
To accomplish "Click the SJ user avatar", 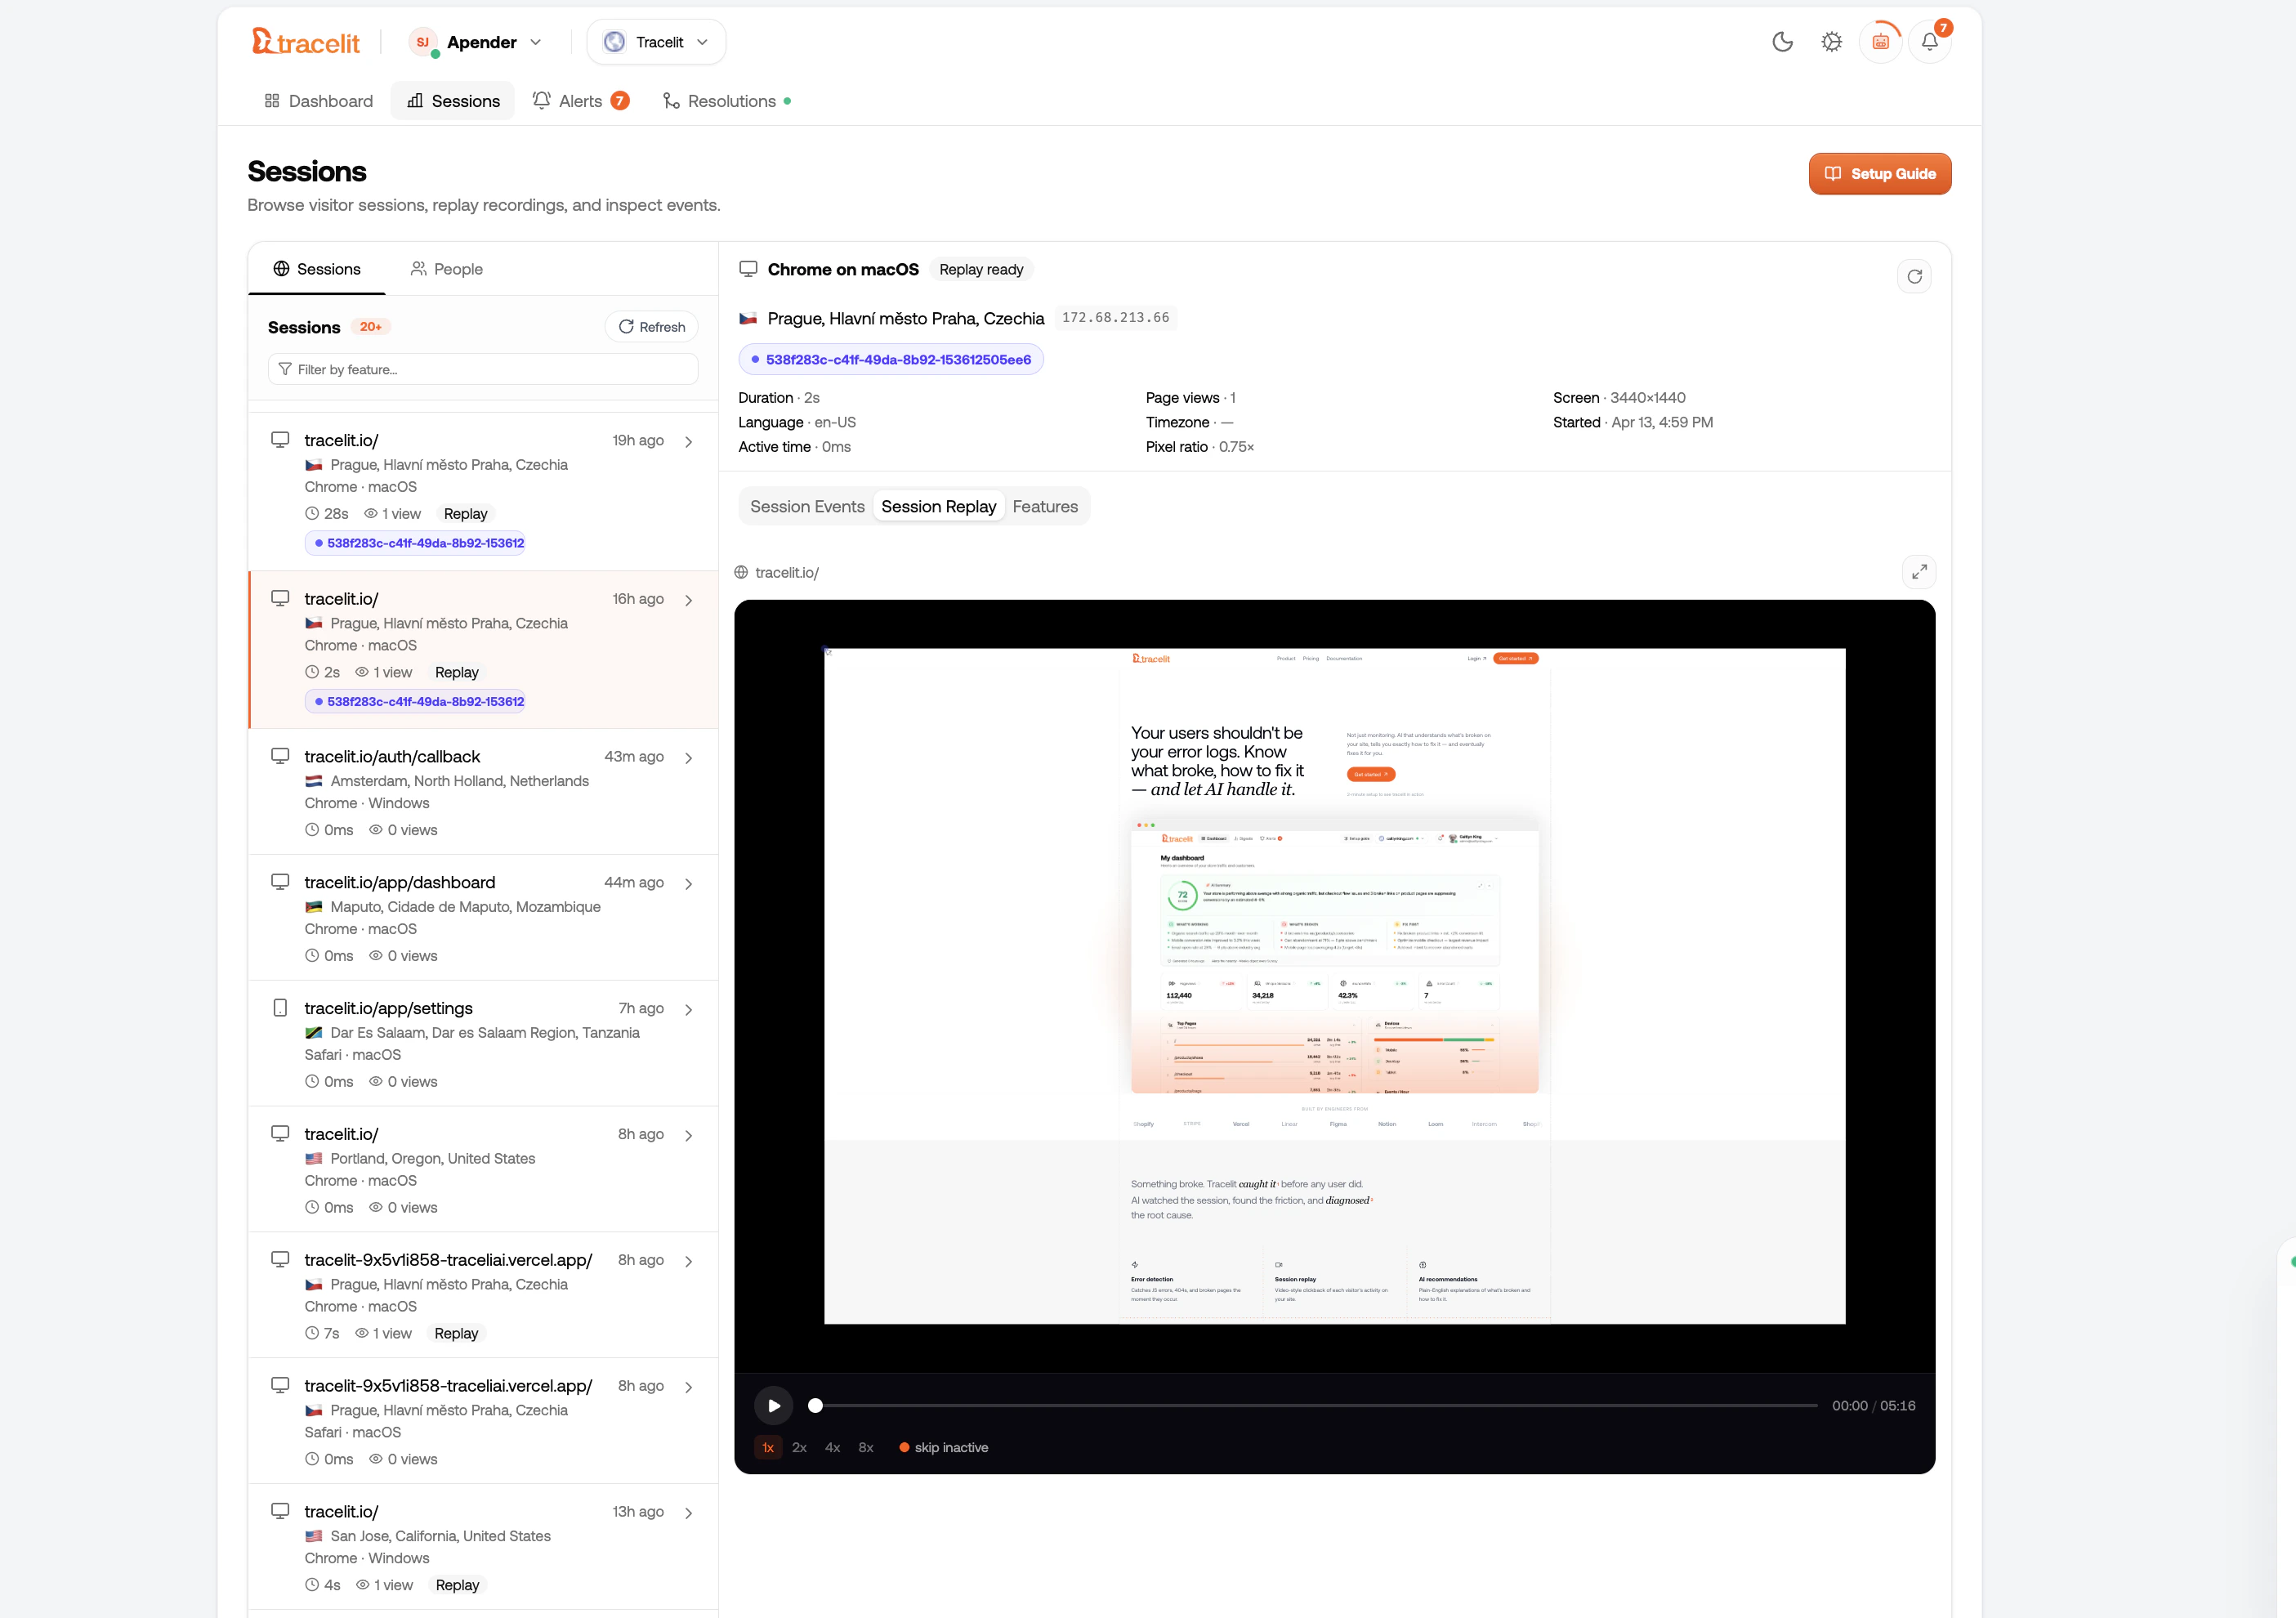I will pyautogui.click(x=423, y=42).
